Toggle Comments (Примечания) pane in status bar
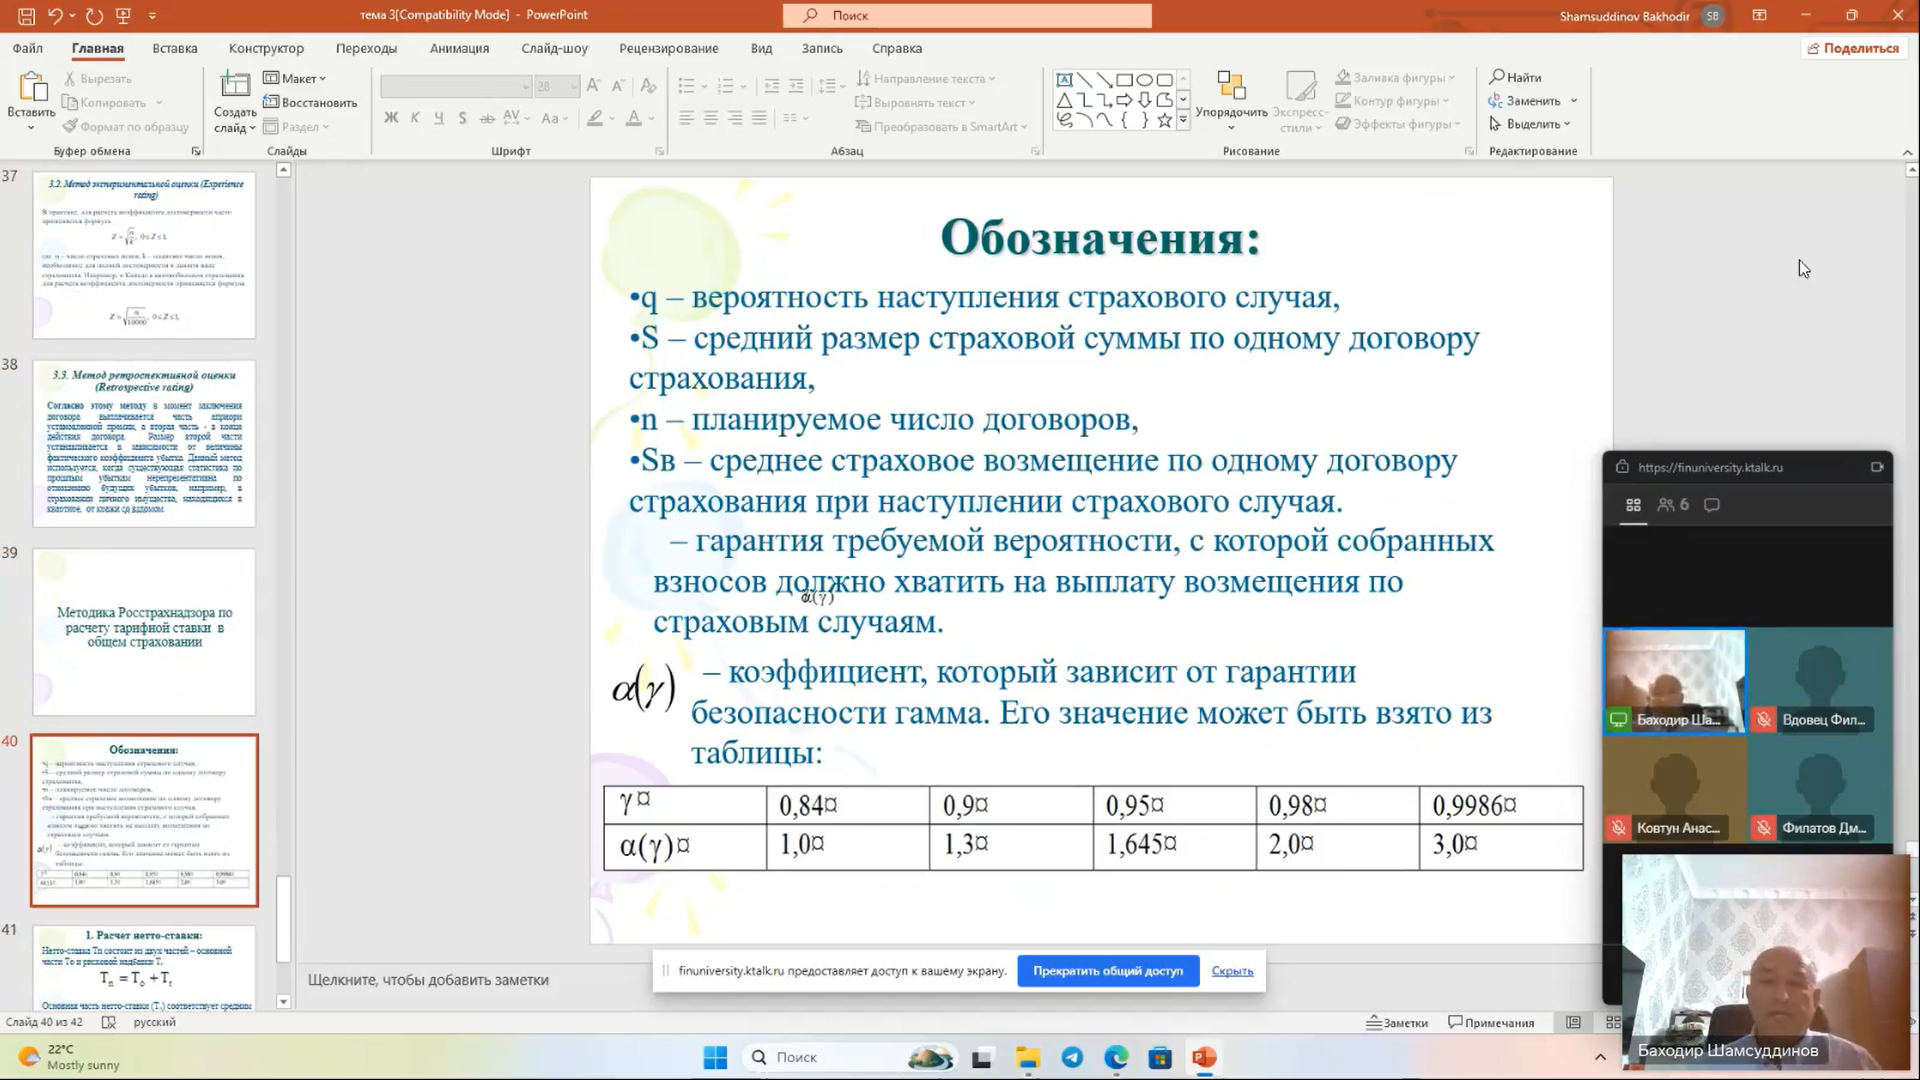The image size is (1920, 1080). [1491, 1022]
